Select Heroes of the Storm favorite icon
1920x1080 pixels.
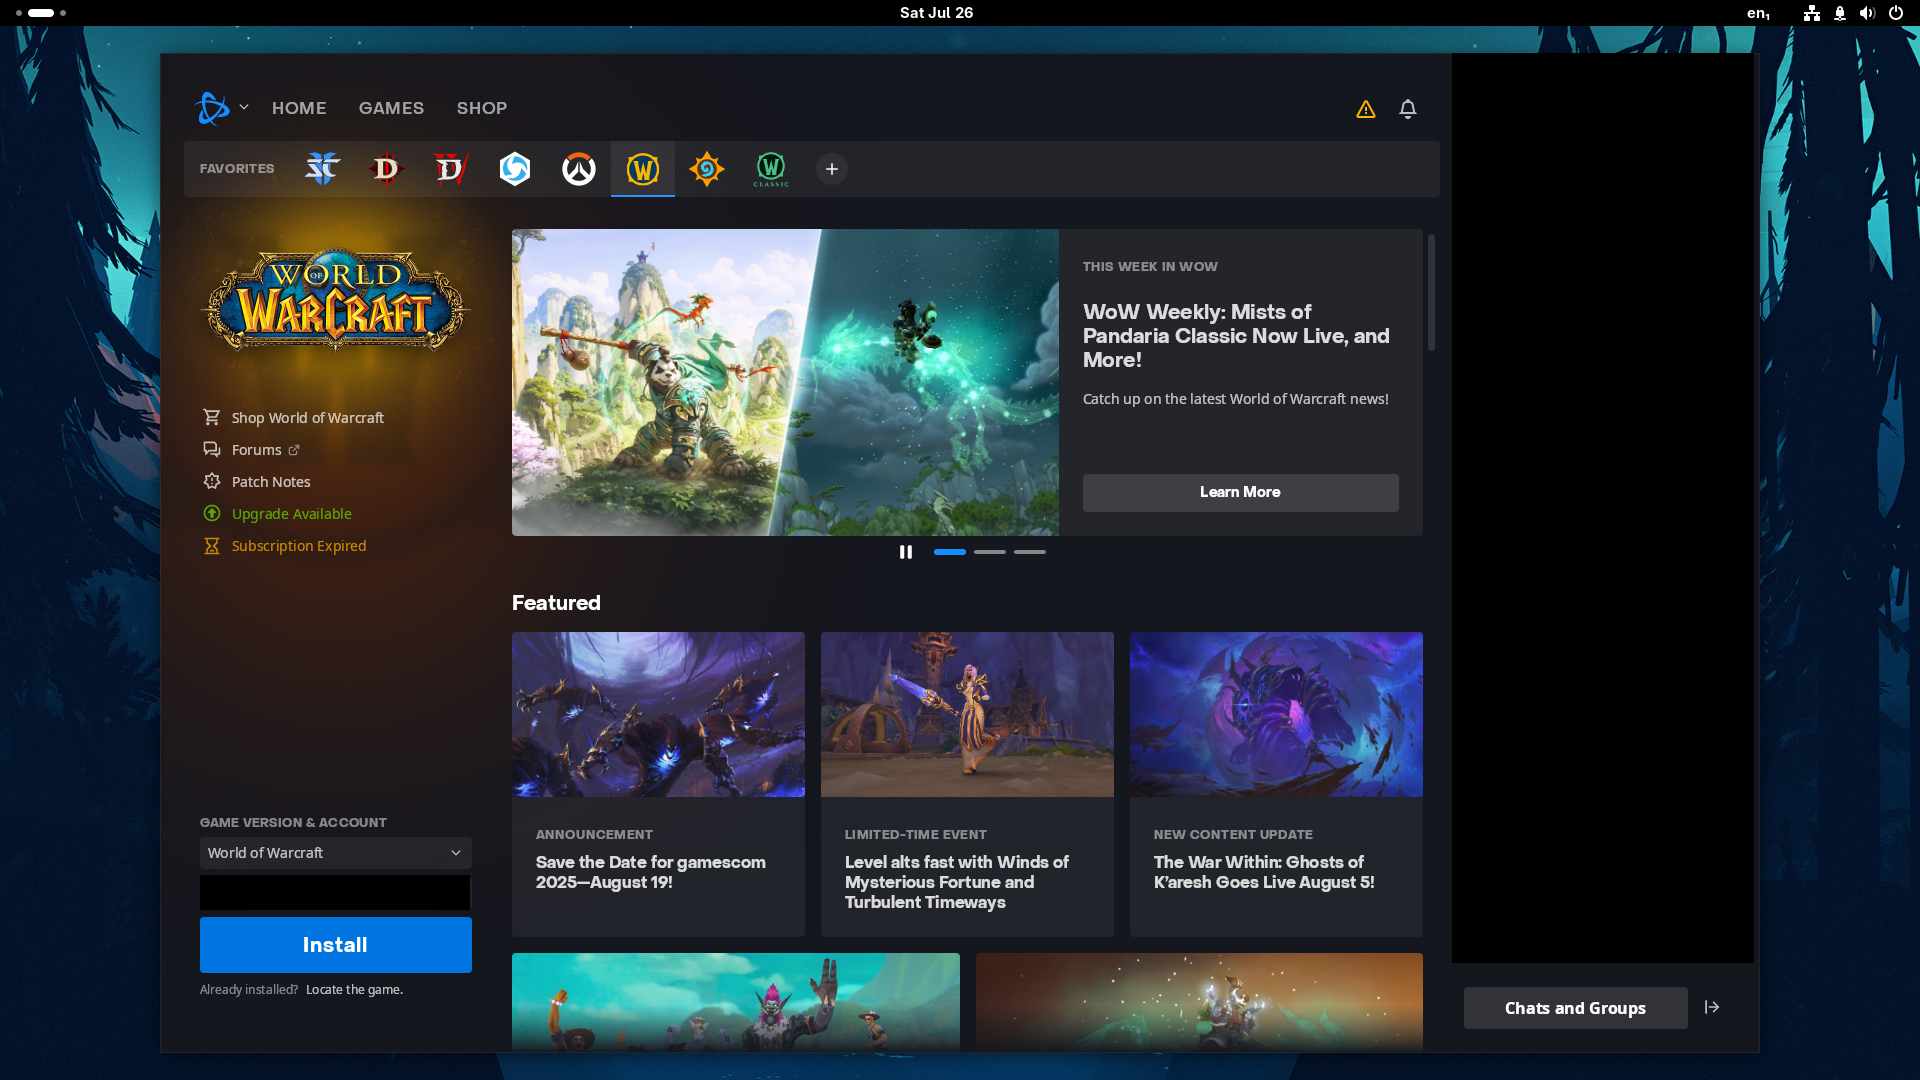pos(515,169)
